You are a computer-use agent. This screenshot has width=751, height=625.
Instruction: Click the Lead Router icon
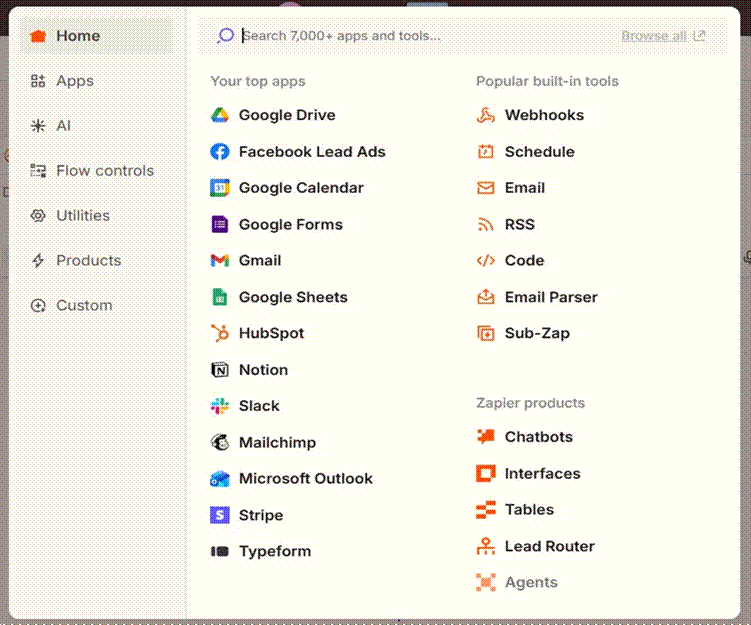coord(486,546)
